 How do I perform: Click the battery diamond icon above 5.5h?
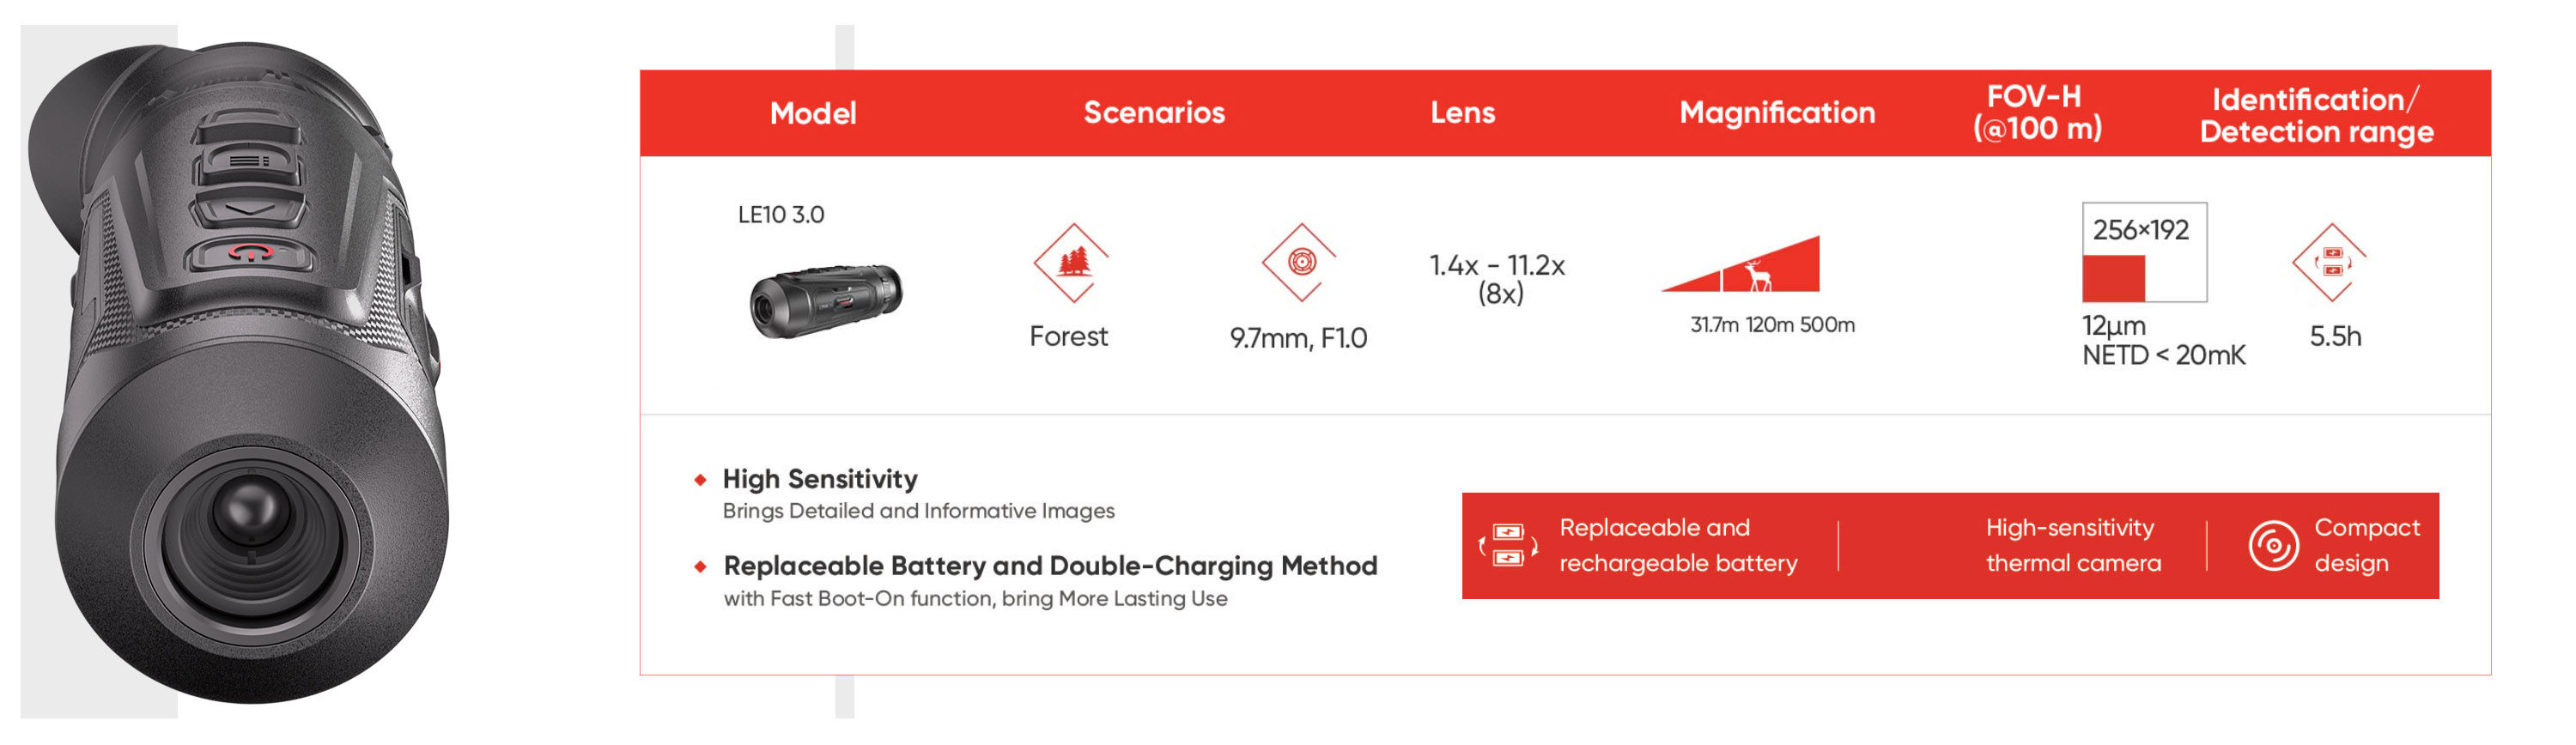[2331, 263]
